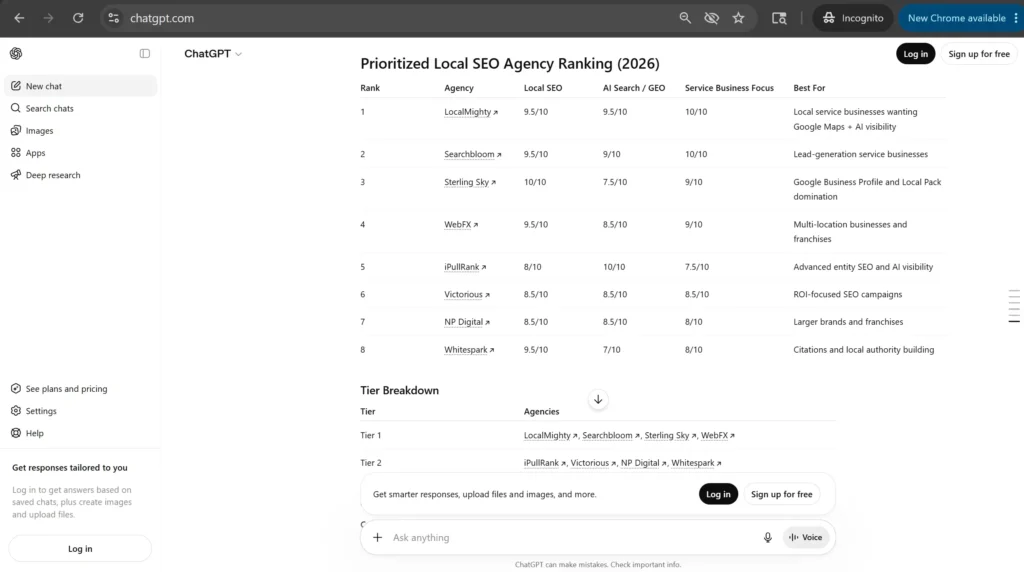Start a New chat
1024x572 pixels.
click(81, 86)
